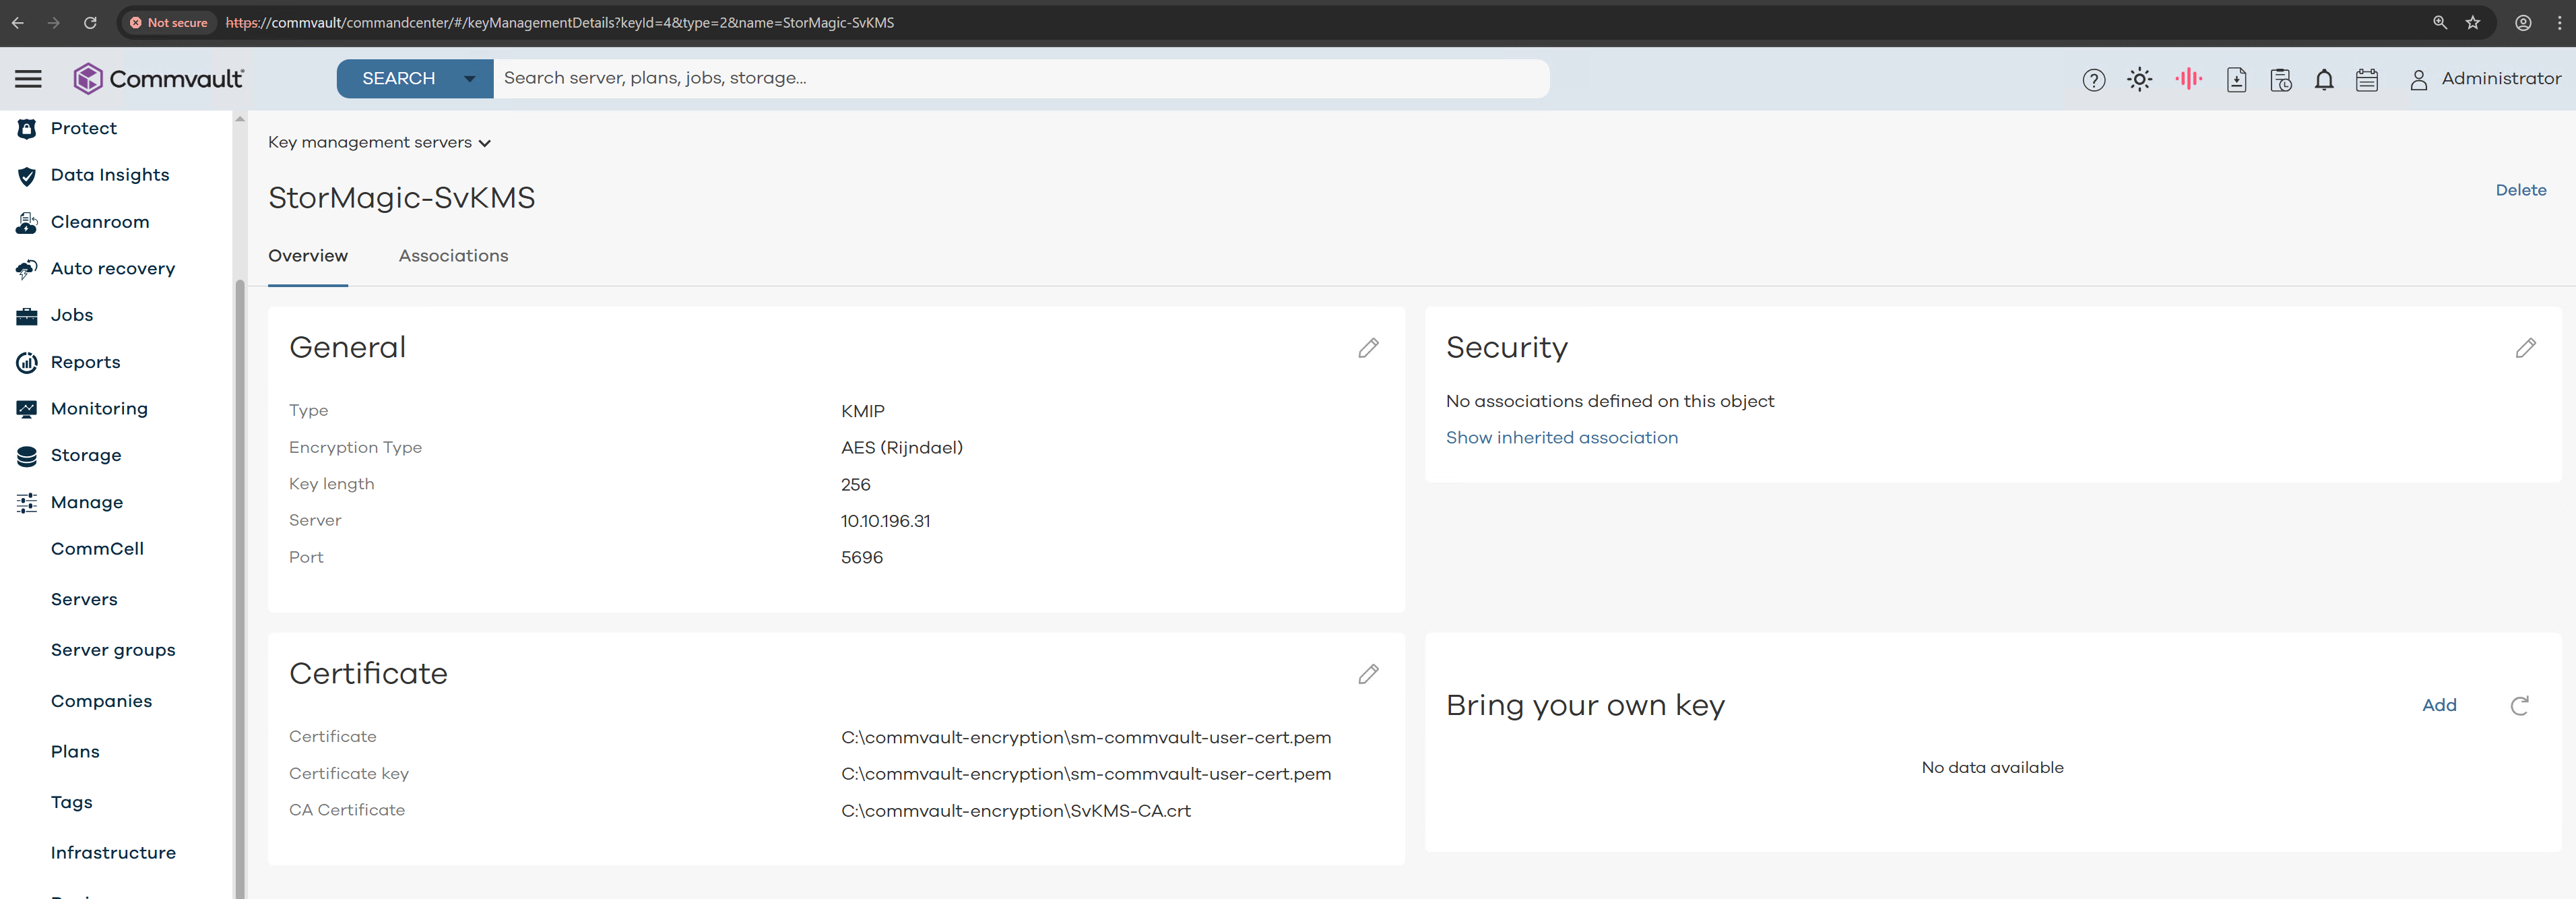Open the download center icon
Image resolution: width=2576 pixels, height=899 pixels.
[x=2237, y=80]
